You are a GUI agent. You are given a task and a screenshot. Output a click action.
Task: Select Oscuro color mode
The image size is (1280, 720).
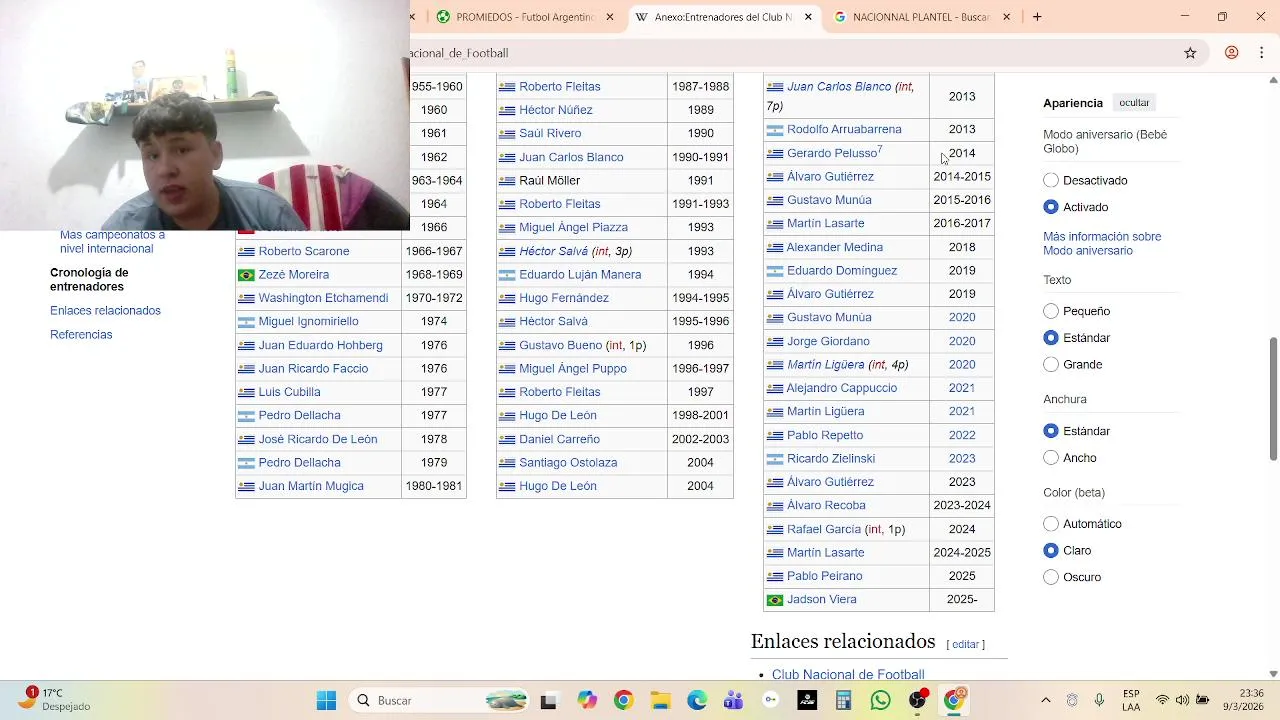click(1051, 577)
